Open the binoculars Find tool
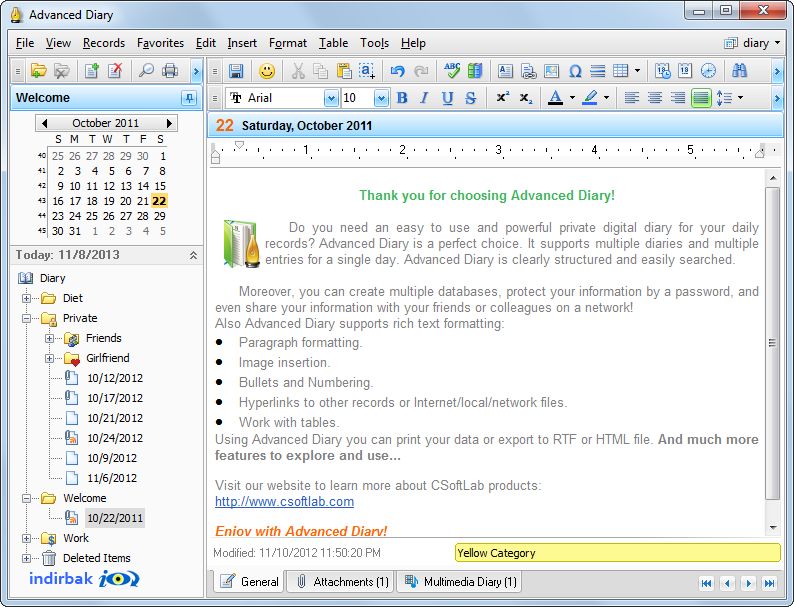794x607 pixels. tap(739, 71)
